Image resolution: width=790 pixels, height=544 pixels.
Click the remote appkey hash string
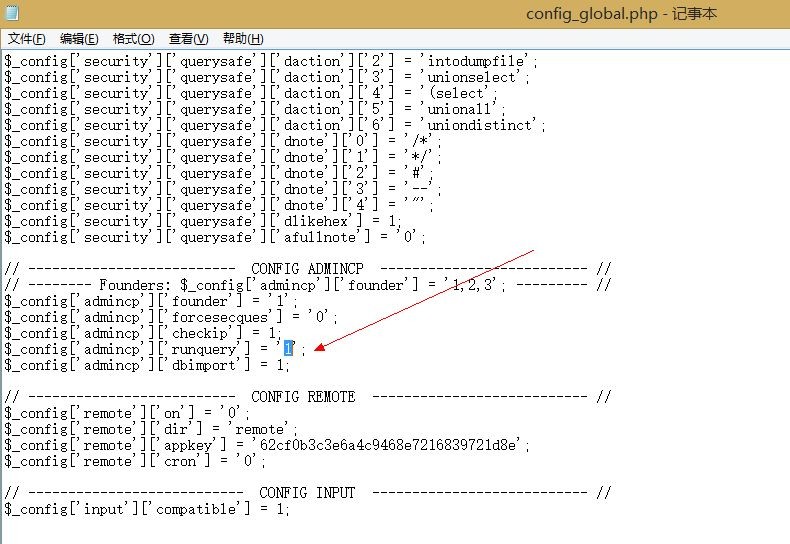pos(388,445)
